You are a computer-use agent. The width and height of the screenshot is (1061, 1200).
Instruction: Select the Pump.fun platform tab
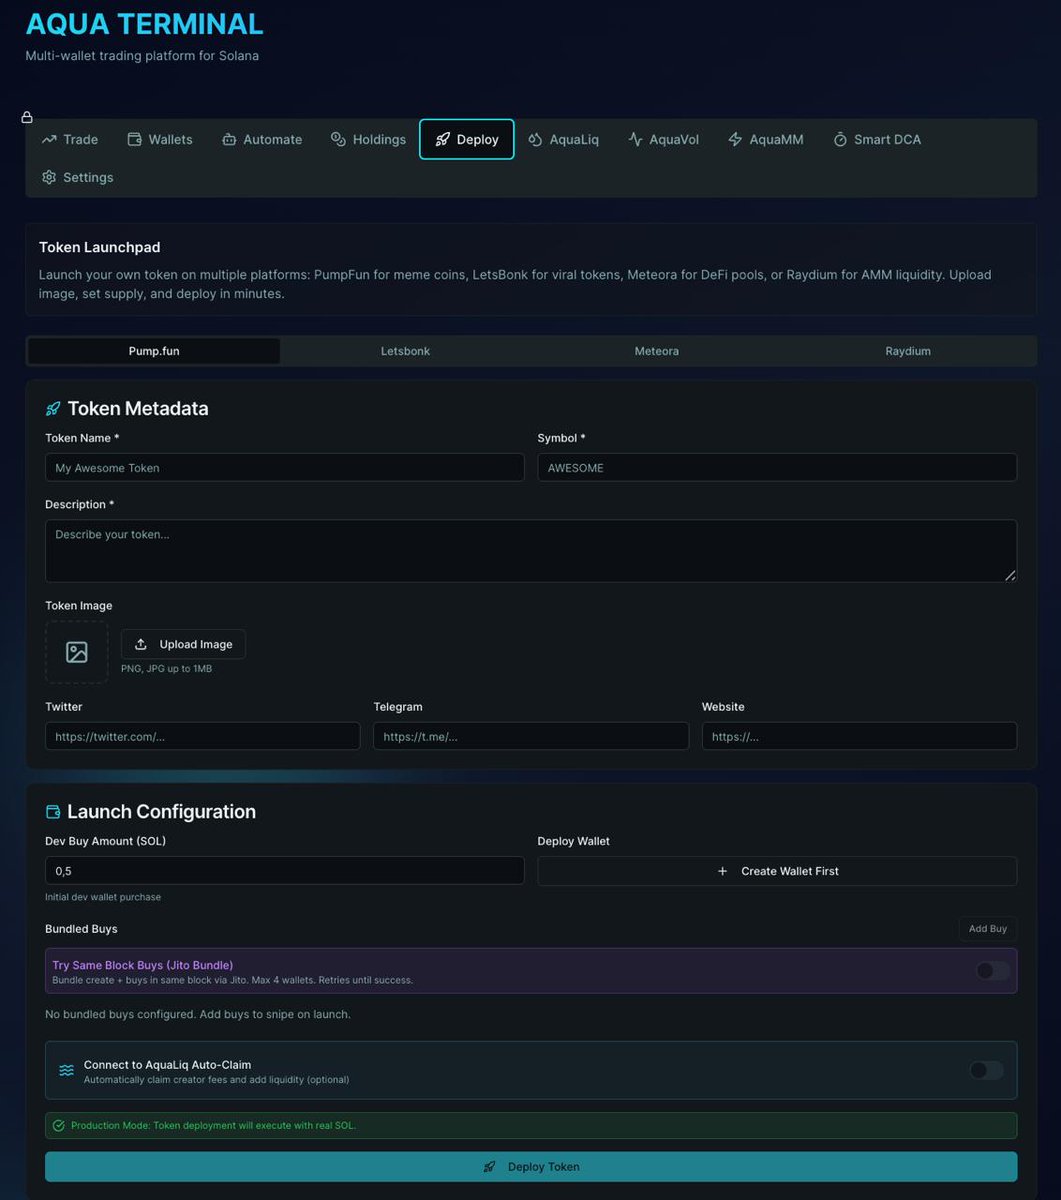point(154,351)
